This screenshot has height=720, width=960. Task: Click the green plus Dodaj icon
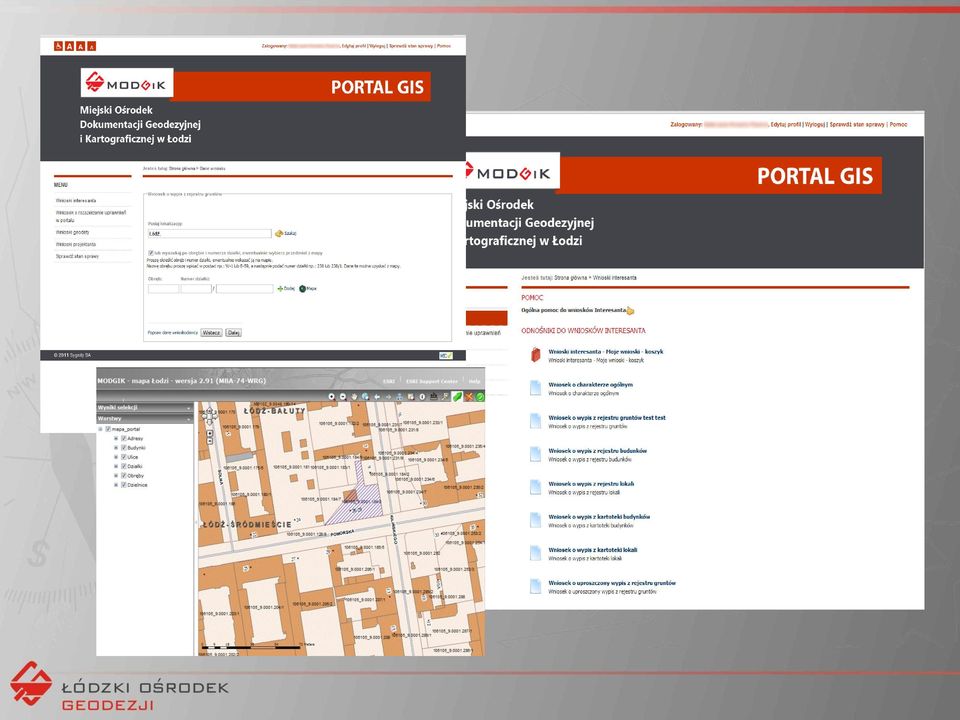(x=280, y=288)
